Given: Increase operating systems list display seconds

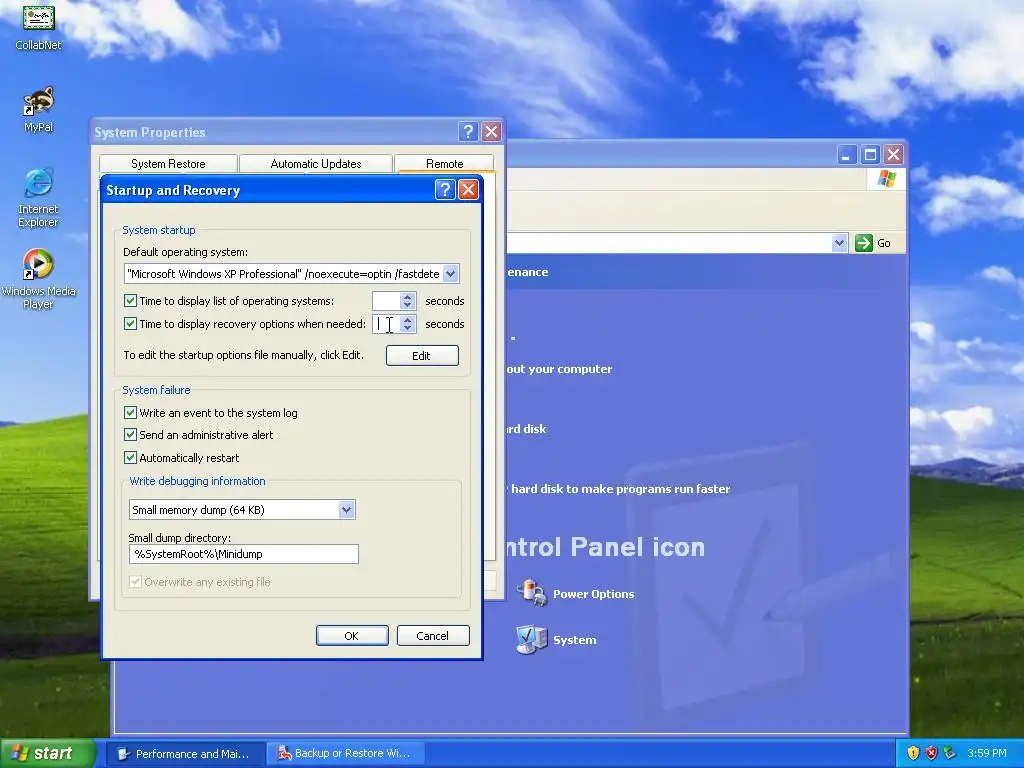Looking at the screenshot, I should (x=408, y=296).
